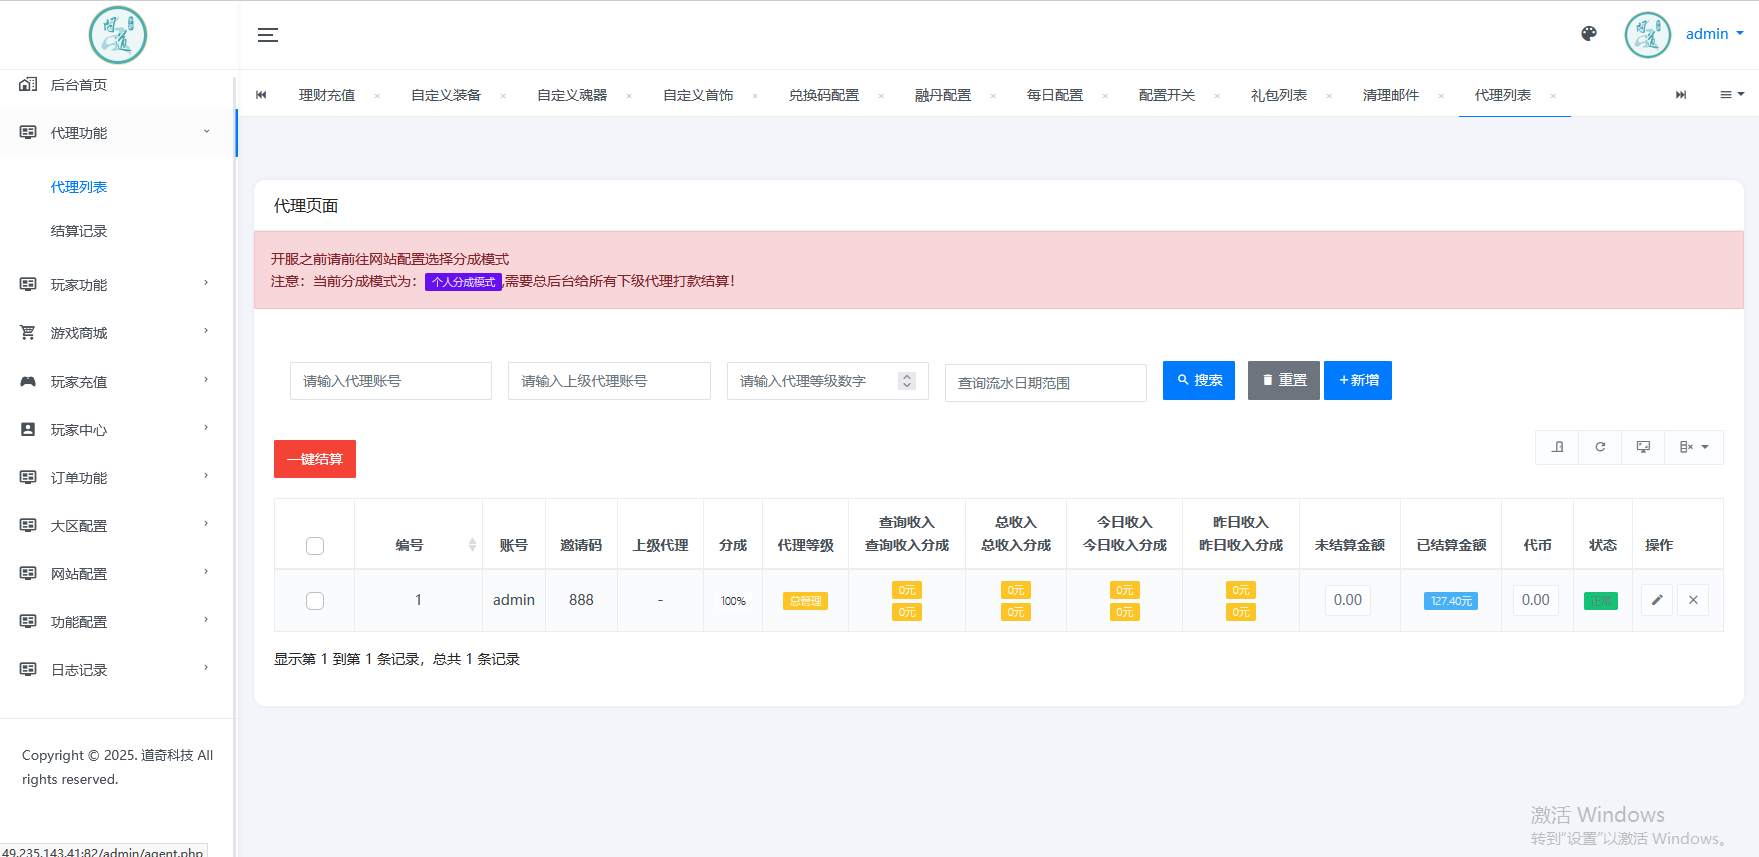Click the hamburger sidebar collapse icon
Image resolution: width=1759 pixels, height=857 pixels.
268,35
